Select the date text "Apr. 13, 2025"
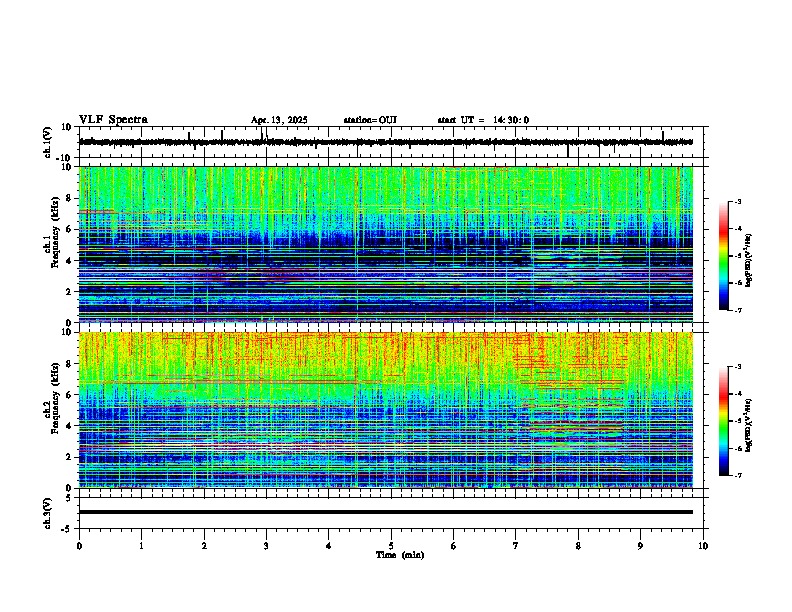792x612 pixels. 279,120
